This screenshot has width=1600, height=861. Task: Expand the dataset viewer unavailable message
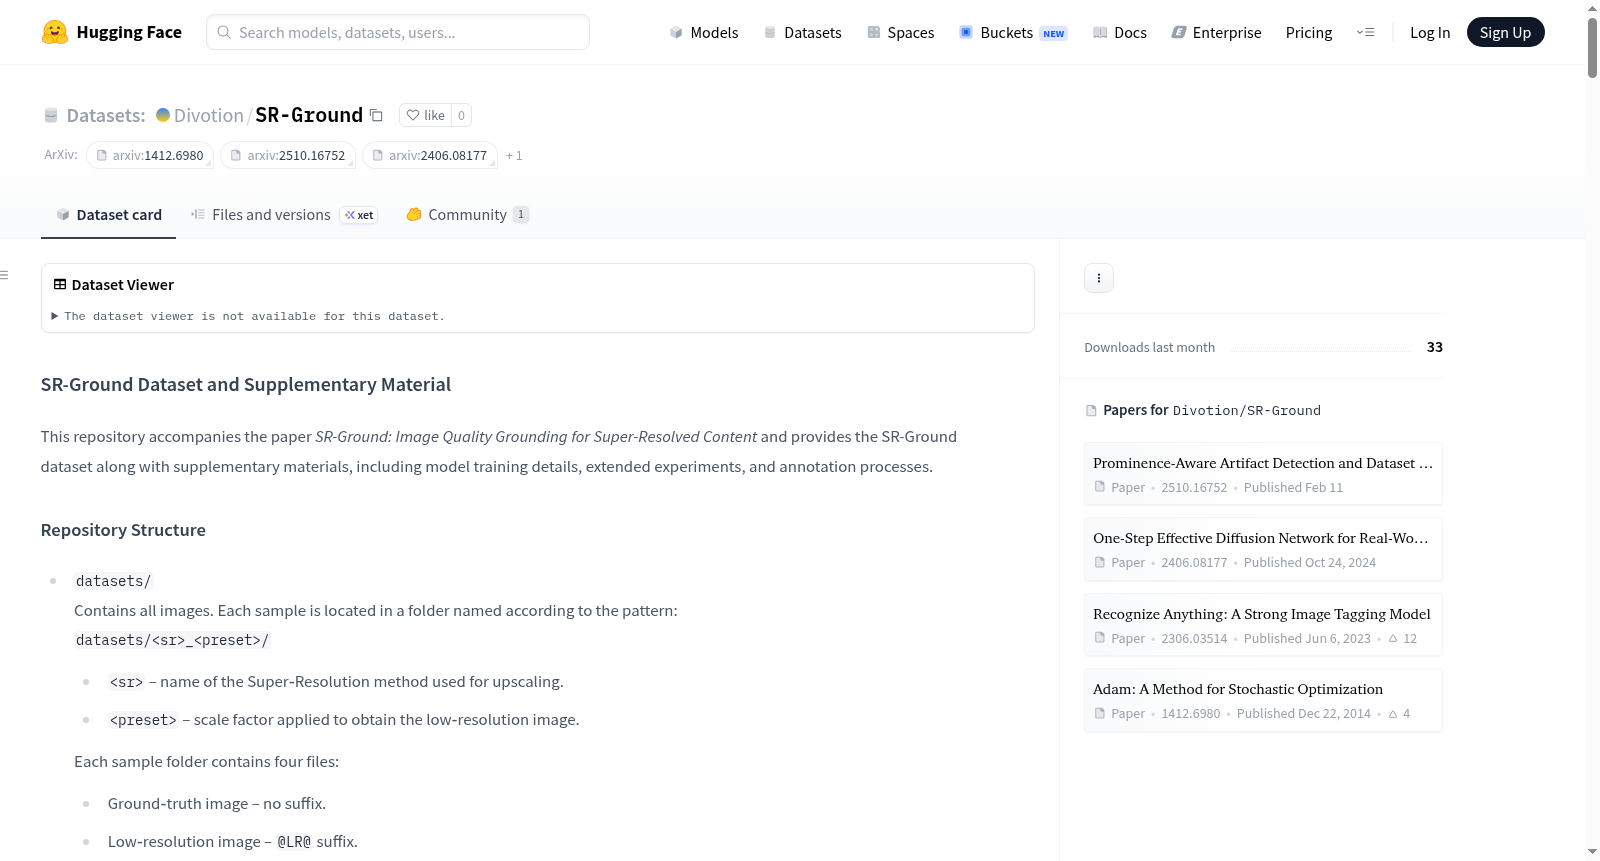[x=248, y=316]
